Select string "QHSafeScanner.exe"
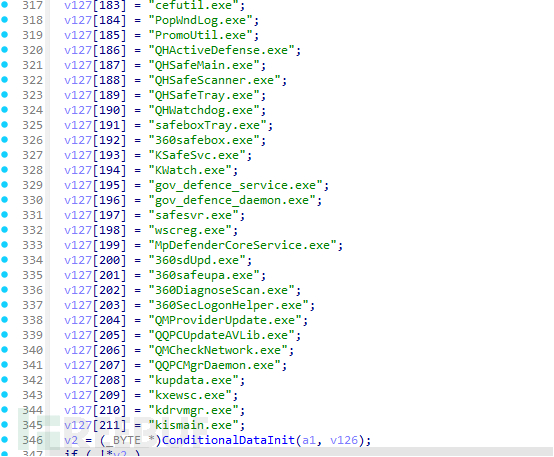Viewport: 554px width, 457px height. point(214,80)
